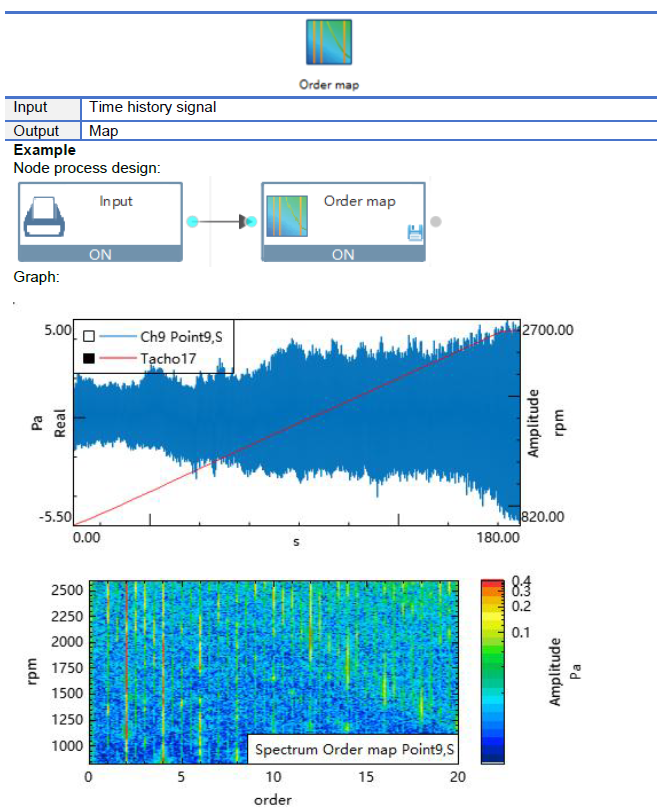
Task: Click the Spectrum Order map Point9,S label
Action: [x=354, y=749]
